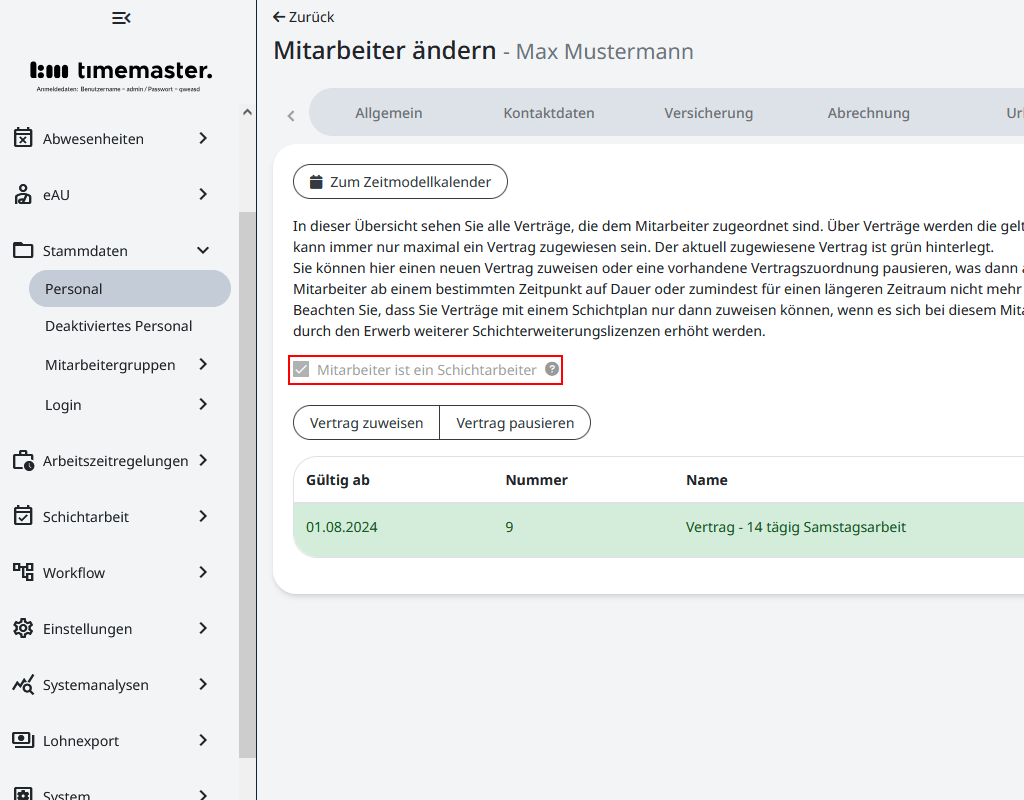
Task: Select the Schichtarbeit calendar icon
Action: [22, 516]
